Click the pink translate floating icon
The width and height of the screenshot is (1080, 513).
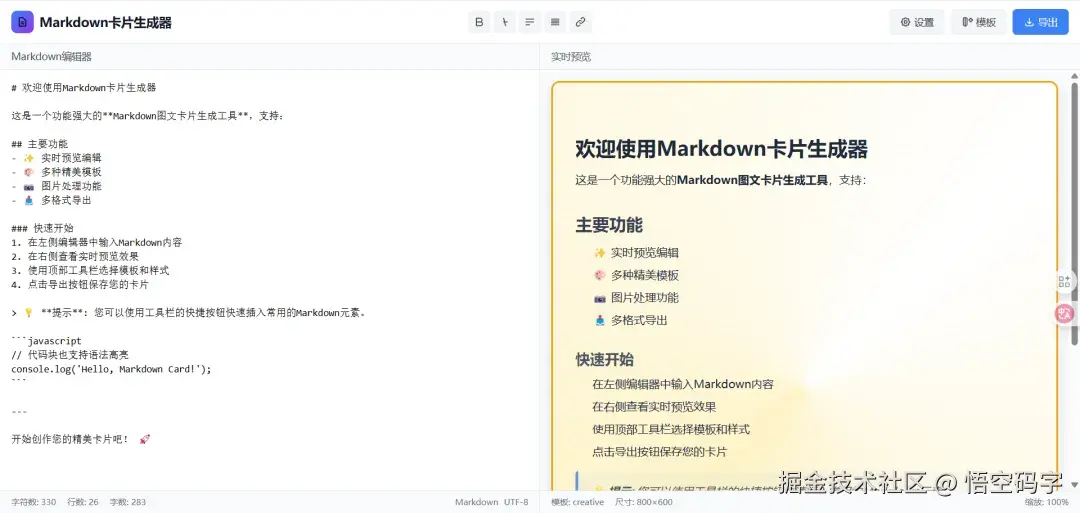[x=1065, y=314]
